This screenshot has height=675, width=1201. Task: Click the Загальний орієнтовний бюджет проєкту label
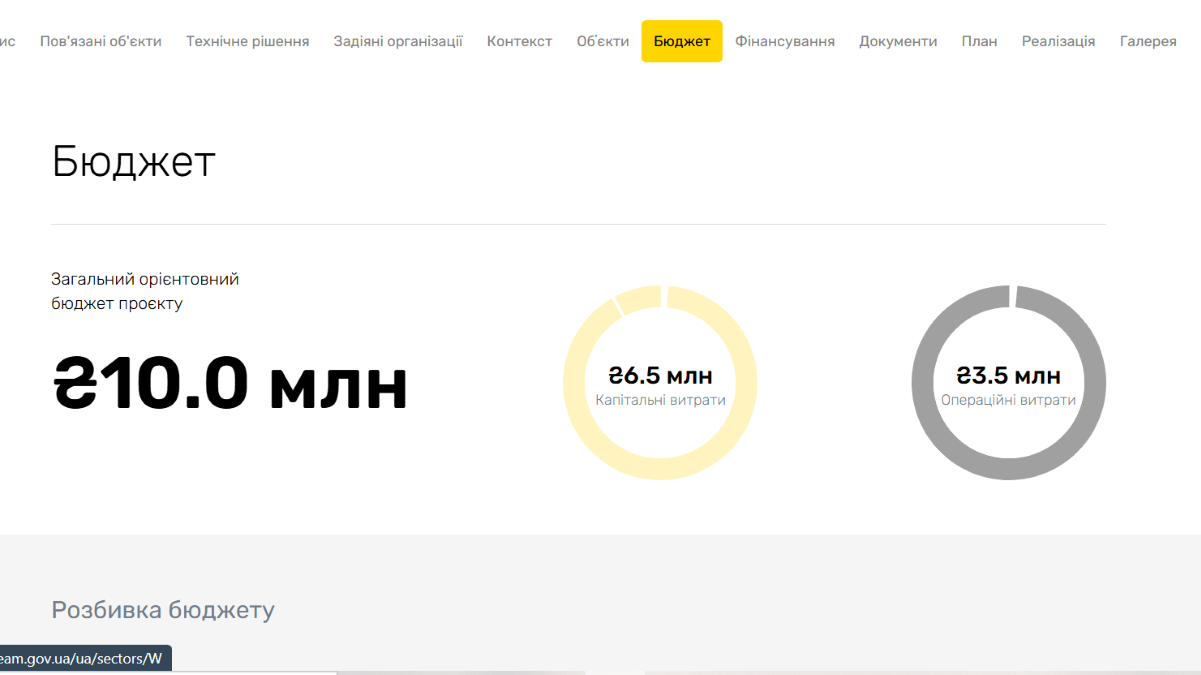(145, 291)
